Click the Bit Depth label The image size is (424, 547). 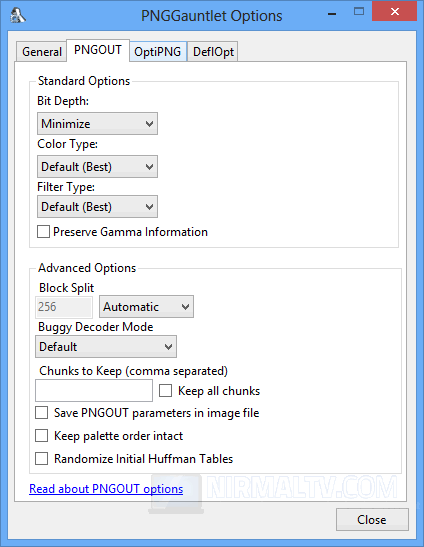[x=63, y=101]
